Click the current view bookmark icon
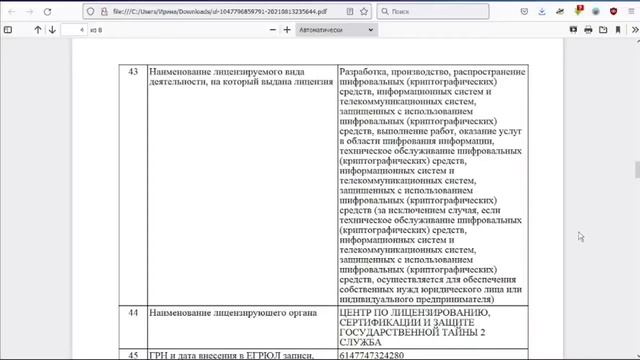The image size is (640, 360). pos(618,30)
